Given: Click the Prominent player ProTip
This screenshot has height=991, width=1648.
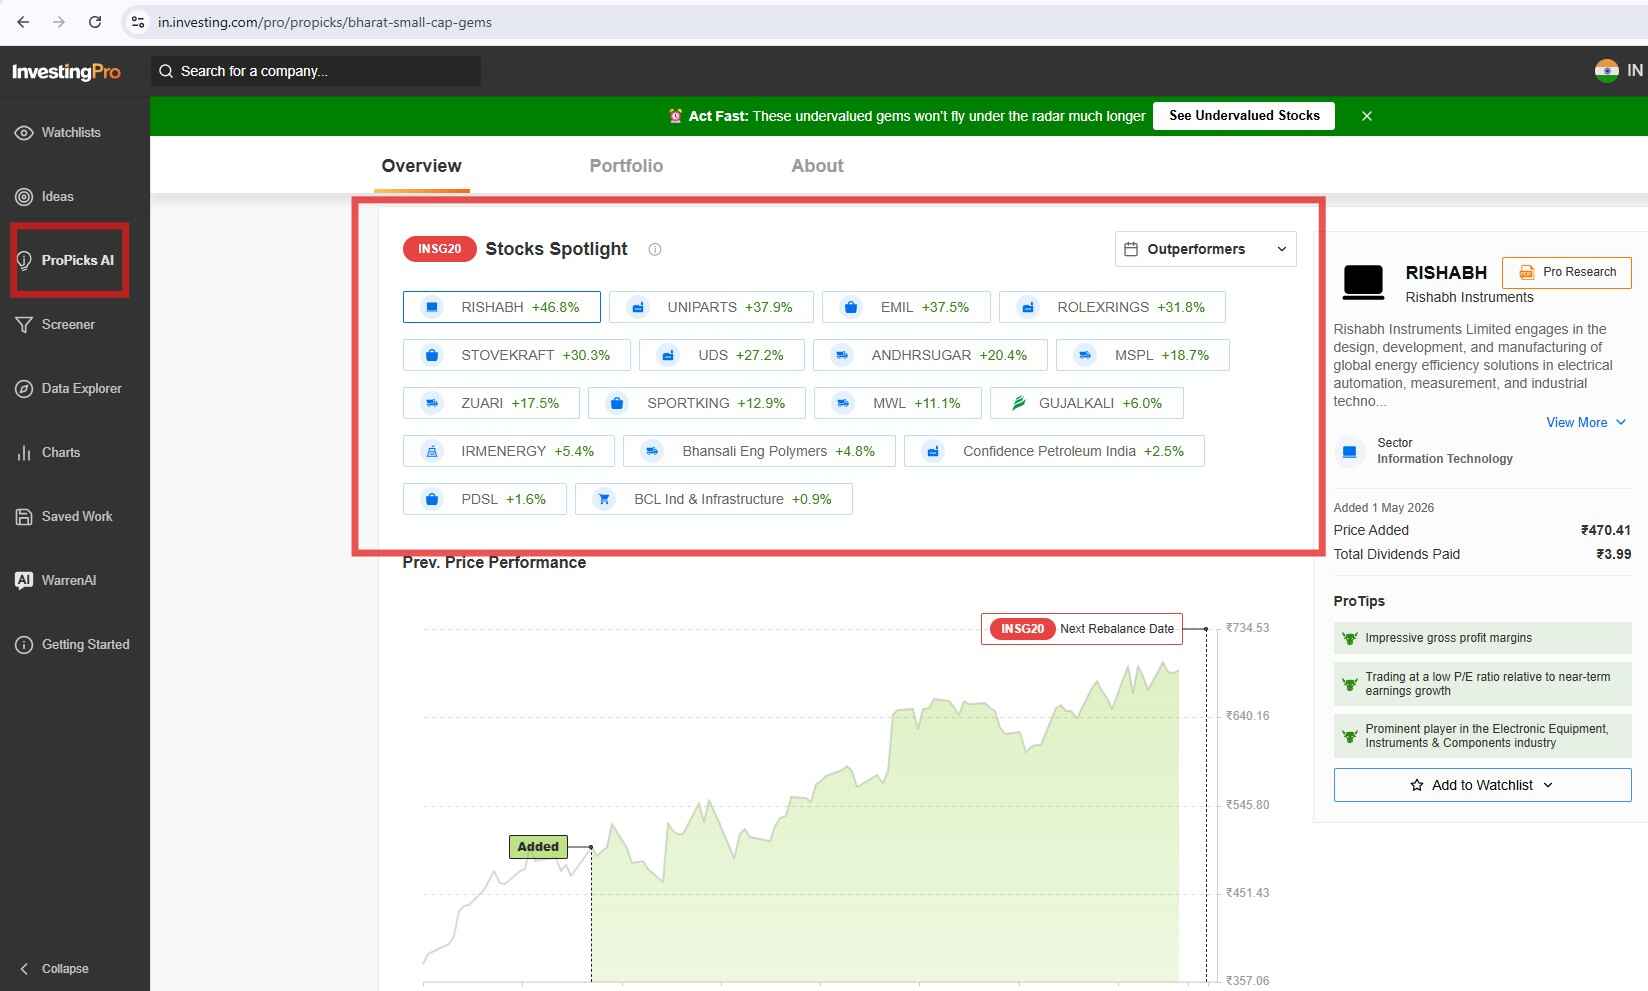Looking at the screenshot, I should pyautogui.click(x=1482, y=736).
